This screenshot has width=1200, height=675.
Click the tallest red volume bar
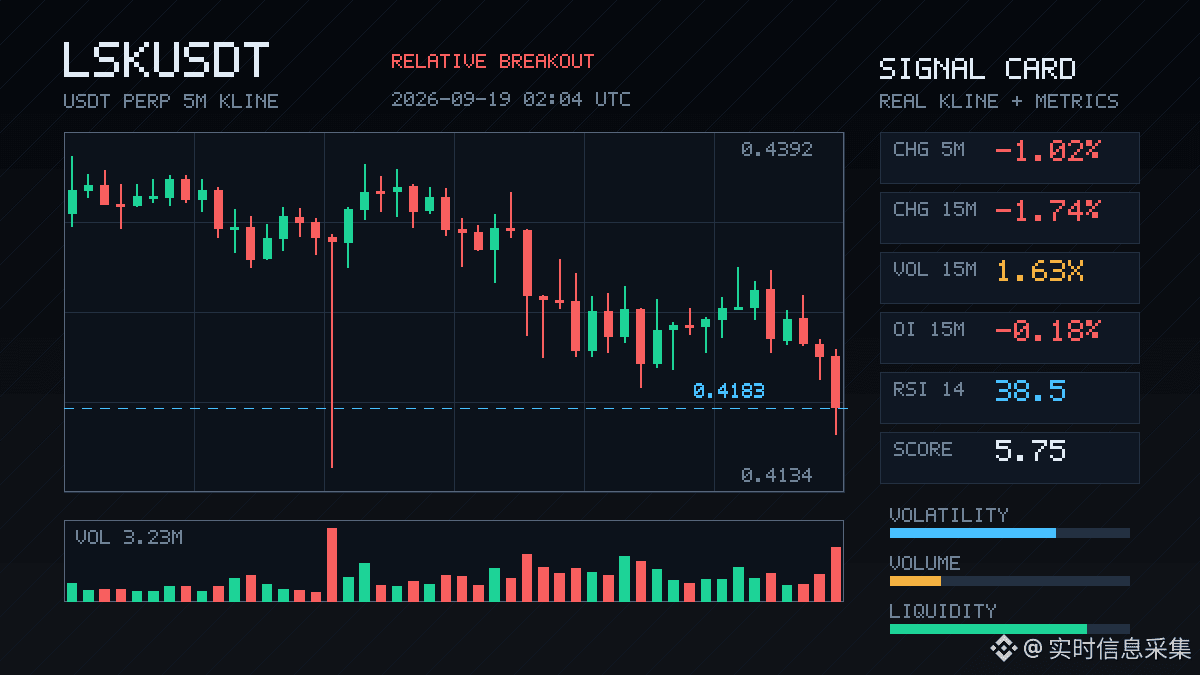point(332,564)
